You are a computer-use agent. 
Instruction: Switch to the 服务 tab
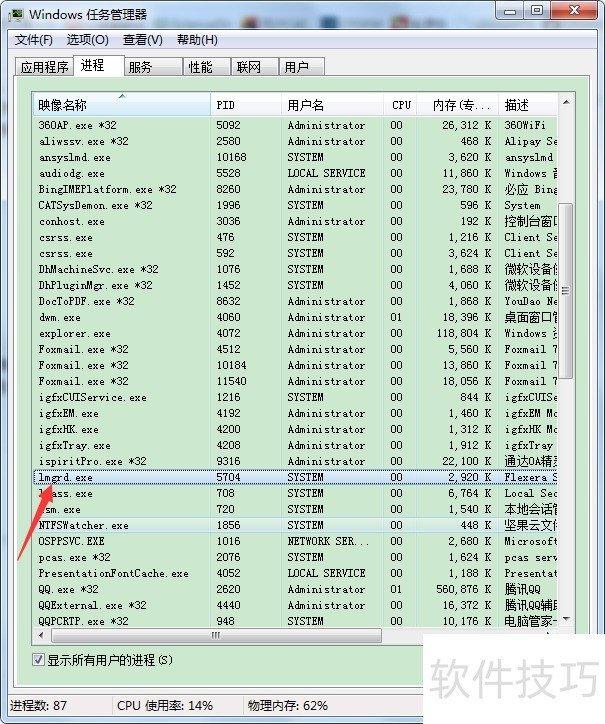153,67
